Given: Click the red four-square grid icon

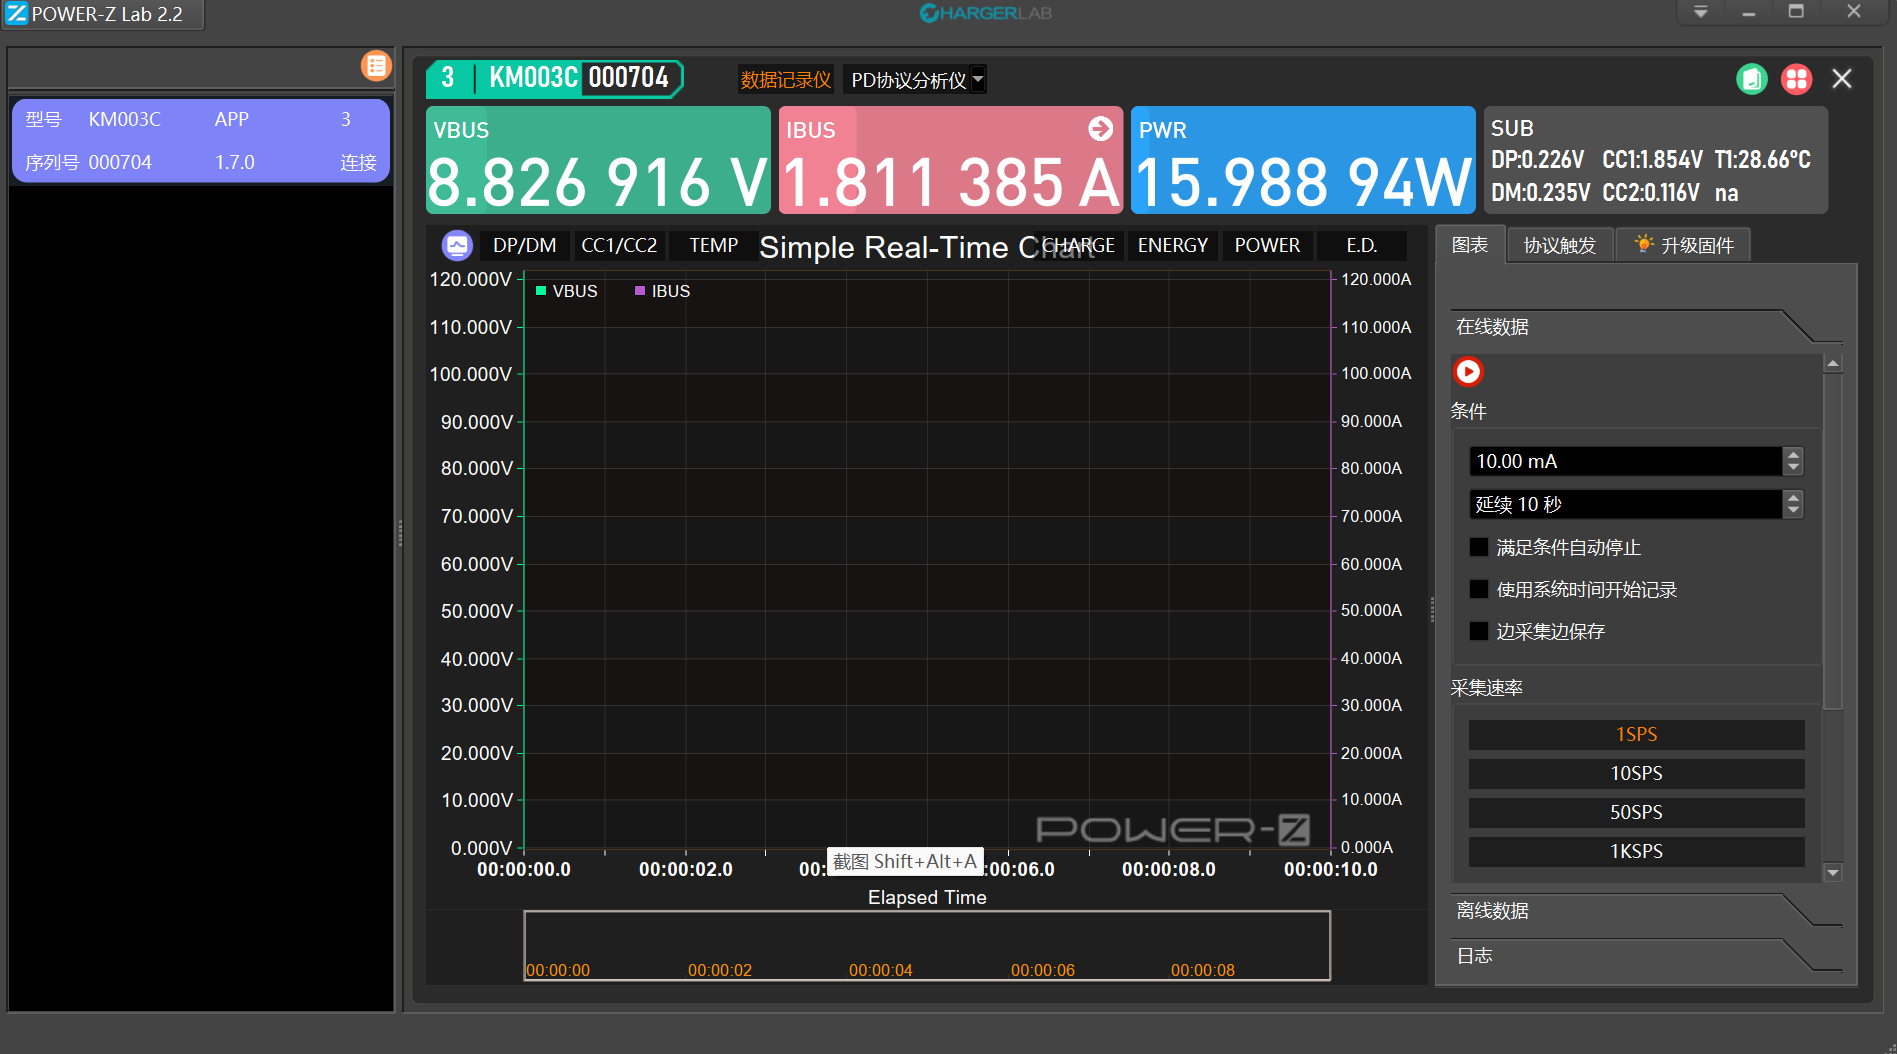Looking at the screenshot, I should coord(1796,79).
